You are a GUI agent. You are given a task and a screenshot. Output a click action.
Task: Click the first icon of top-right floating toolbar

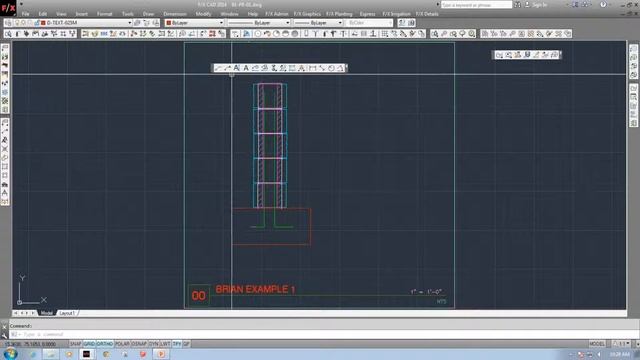499,55
